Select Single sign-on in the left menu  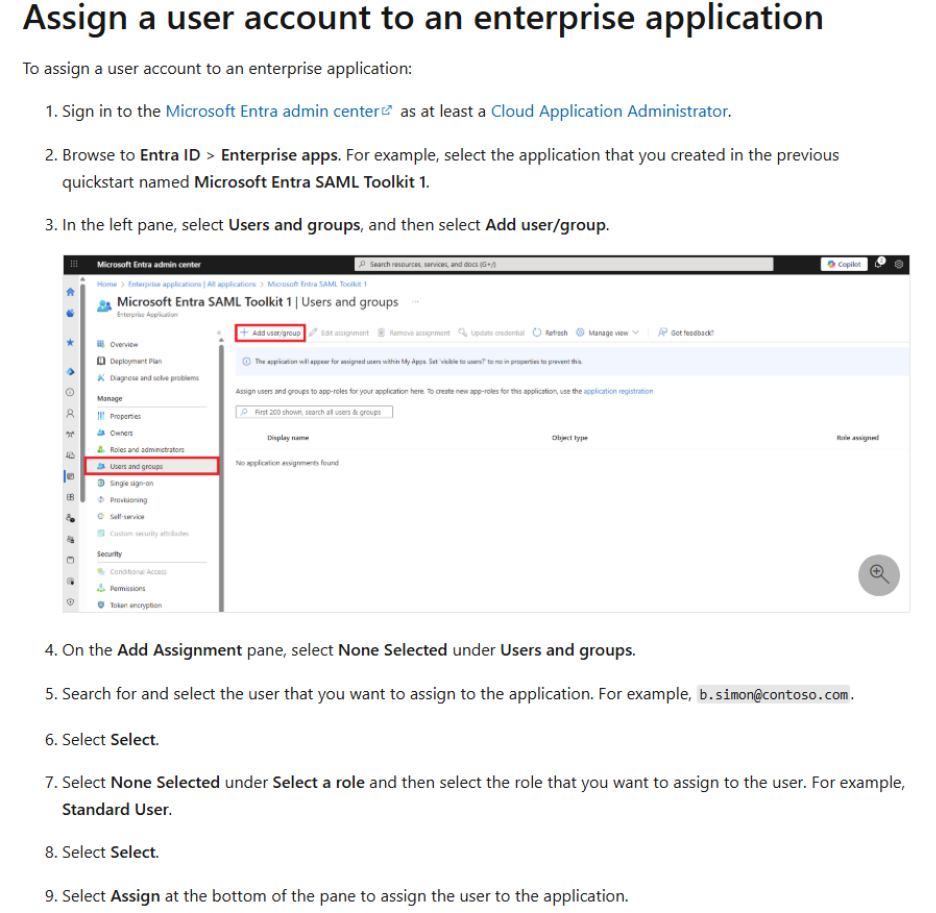(x=131, y=483)
